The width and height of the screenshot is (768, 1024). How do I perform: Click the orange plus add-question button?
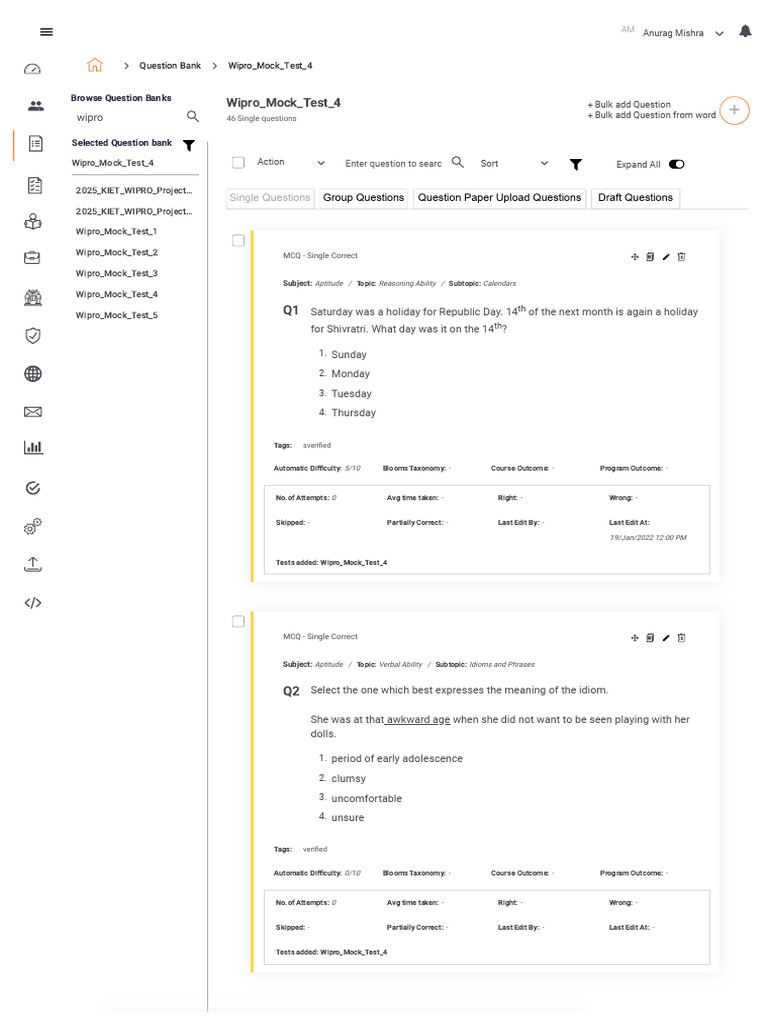point(734,110)
